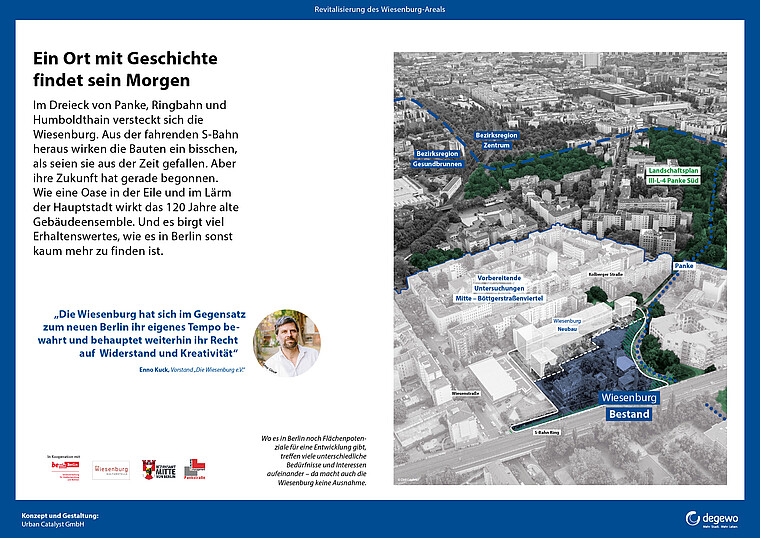Open the portrait photo of Enno Kuck
The height and width of the screenshot is (538, 760).
286,343
